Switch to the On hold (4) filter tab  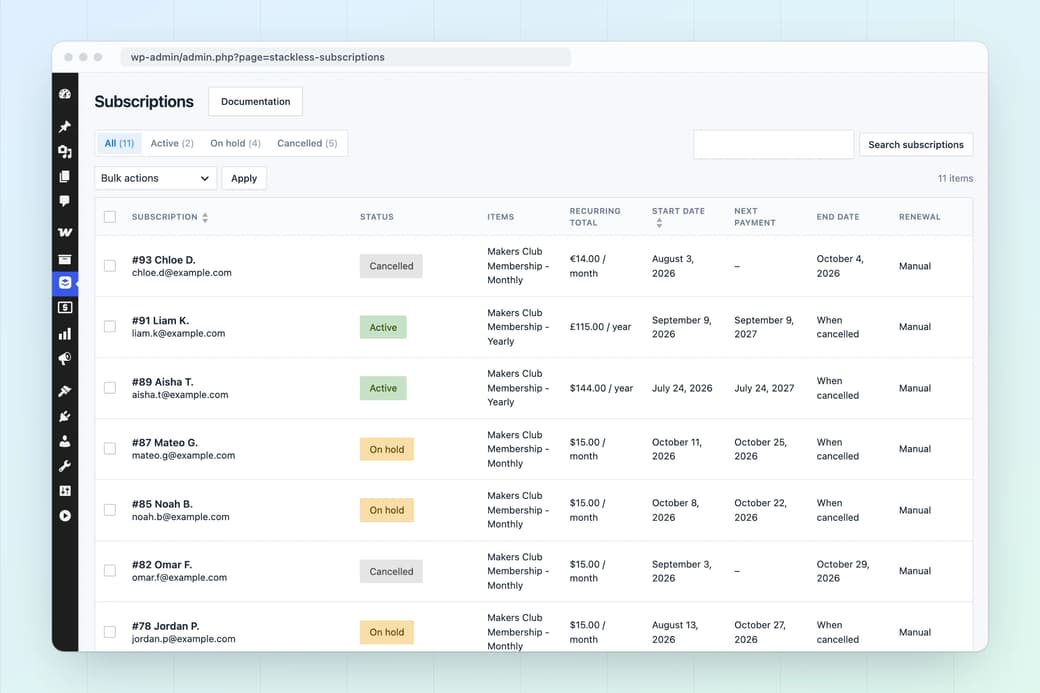(x=235, y=143)
